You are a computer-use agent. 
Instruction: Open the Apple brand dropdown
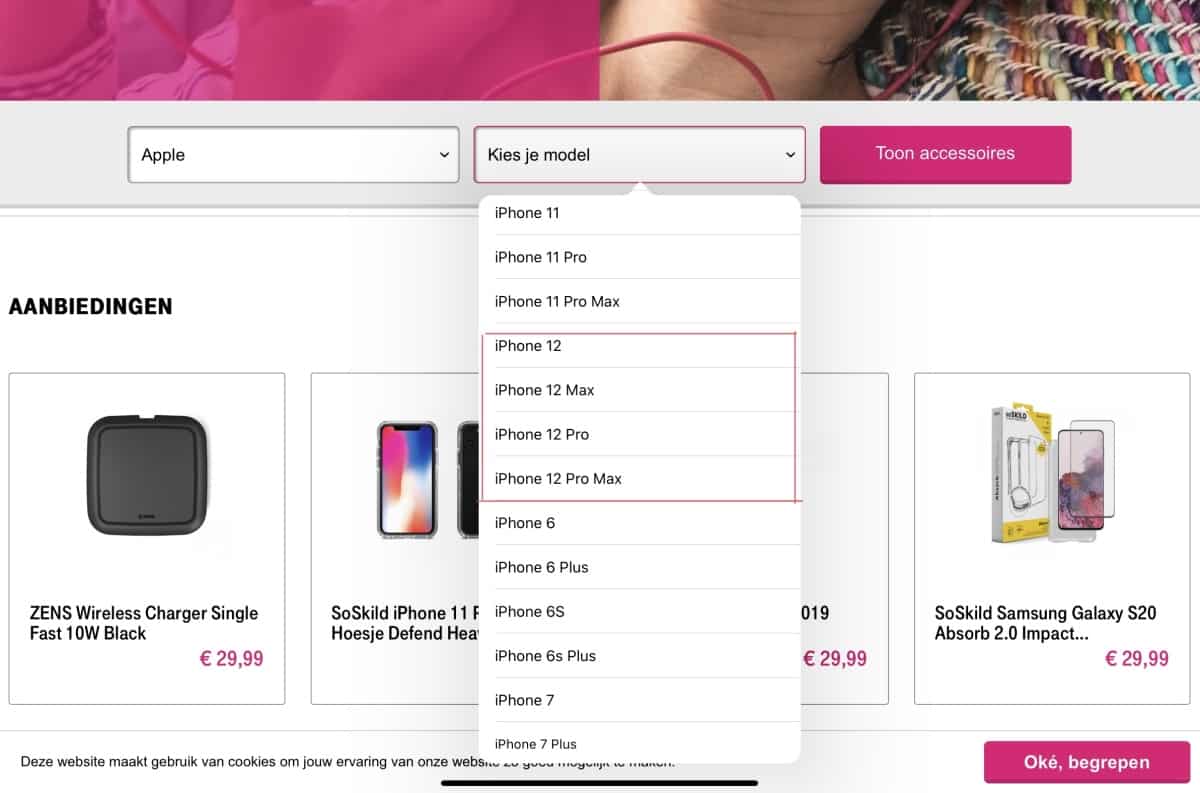293,155
